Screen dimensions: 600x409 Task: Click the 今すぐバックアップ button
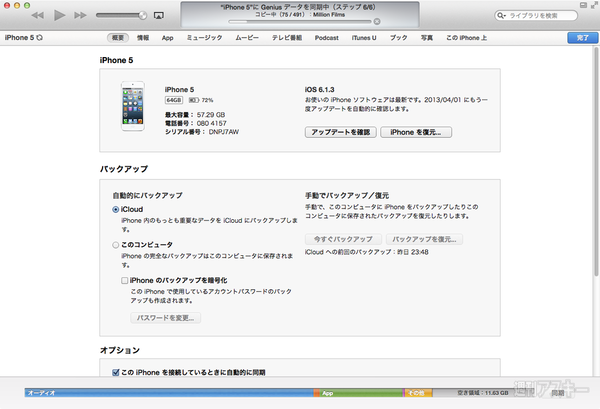pyautogui.click(x=343, y=239)
